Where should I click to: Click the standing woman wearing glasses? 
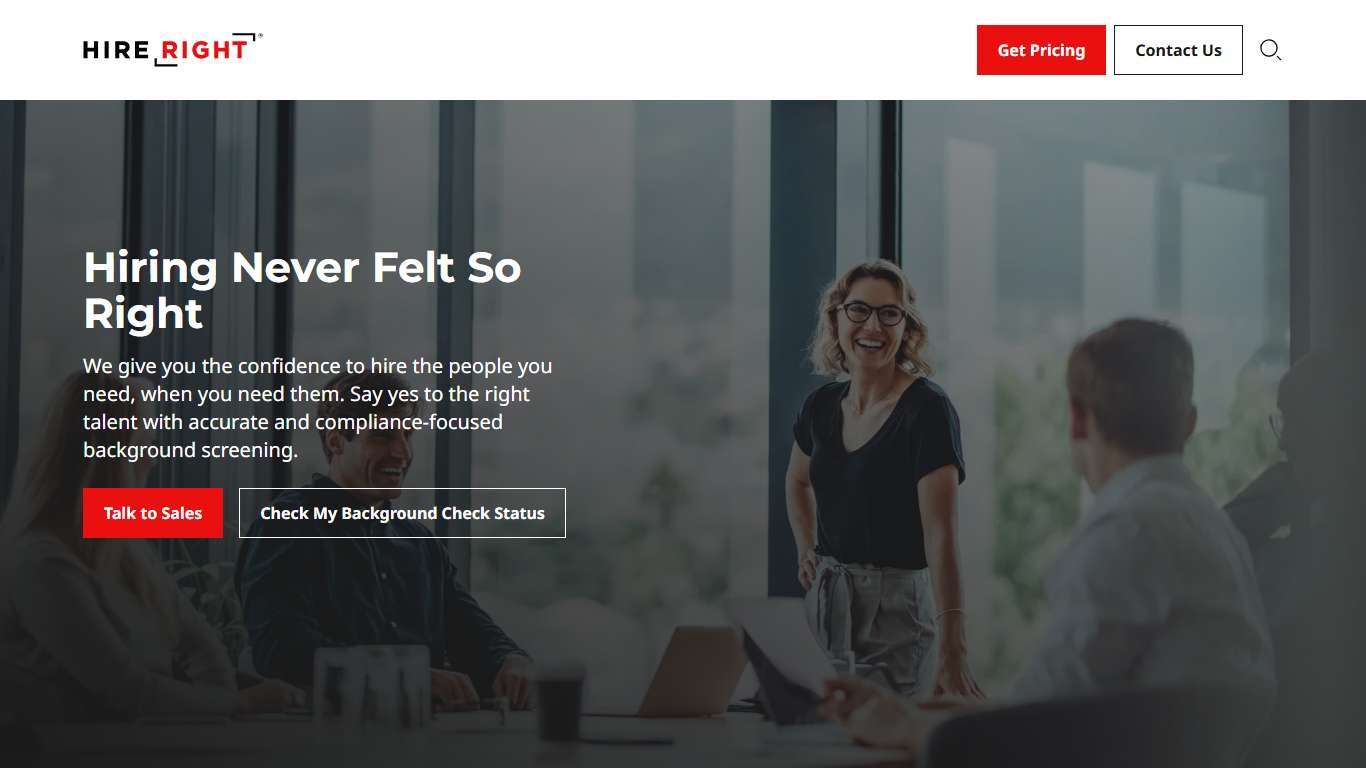(876, 470)
